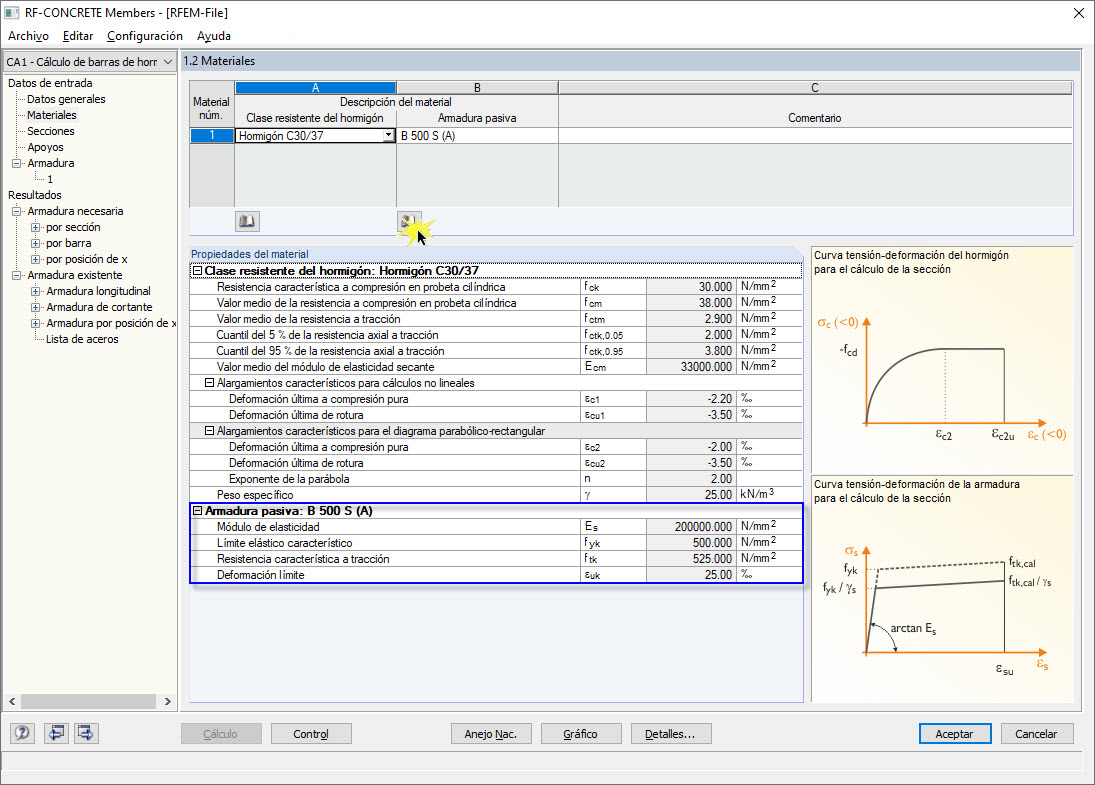
Task: Collapse the Armadura necesaria tree node
Action: (17, 211)
